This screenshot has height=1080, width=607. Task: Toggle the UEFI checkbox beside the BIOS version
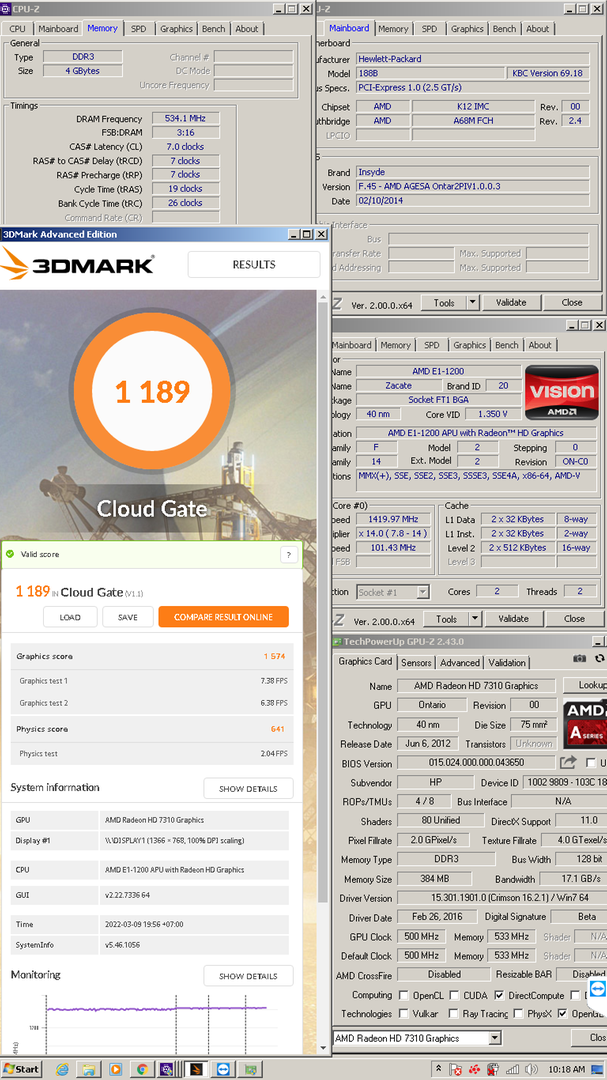pos(590,762)
